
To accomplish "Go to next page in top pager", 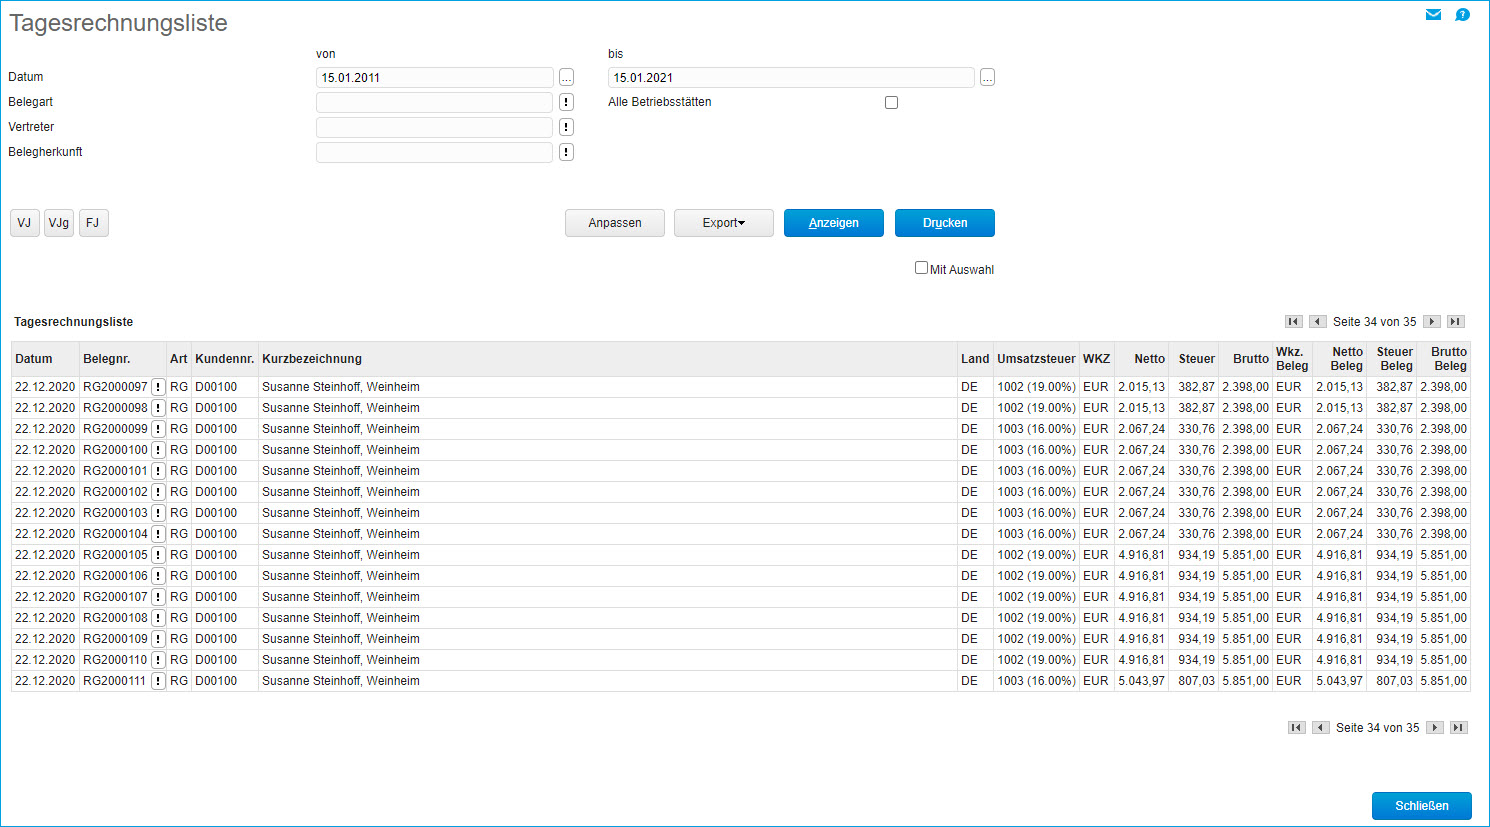I will coord(1432,322).
